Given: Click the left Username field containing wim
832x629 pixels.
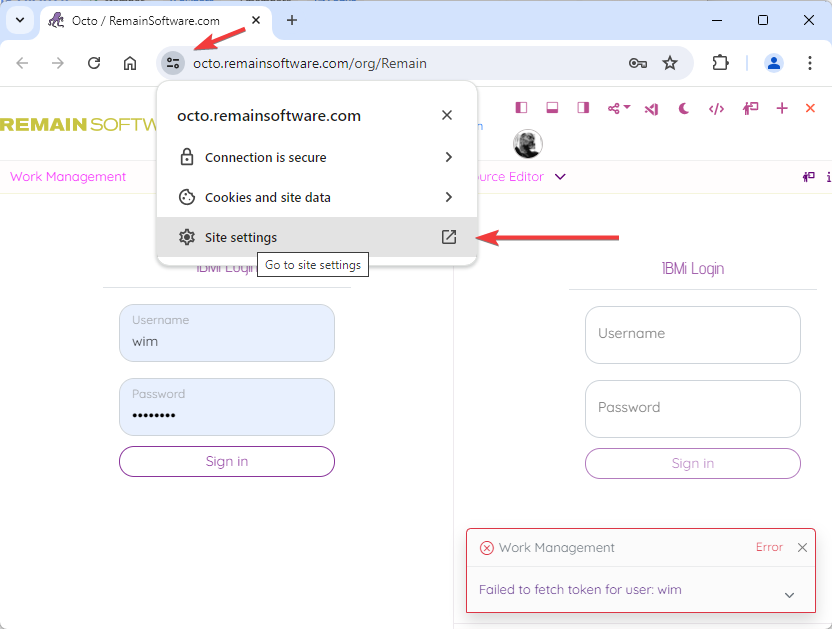Looking at the screenshot, I should (227, 333).
